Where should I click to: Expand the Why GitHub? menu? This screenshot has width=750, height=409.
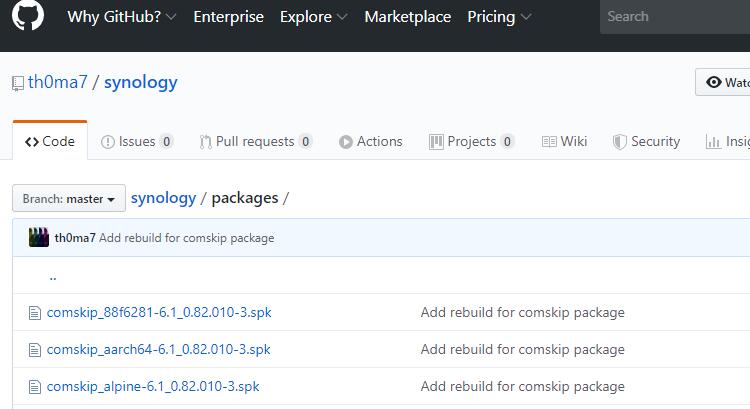click(x=121, y=17)
